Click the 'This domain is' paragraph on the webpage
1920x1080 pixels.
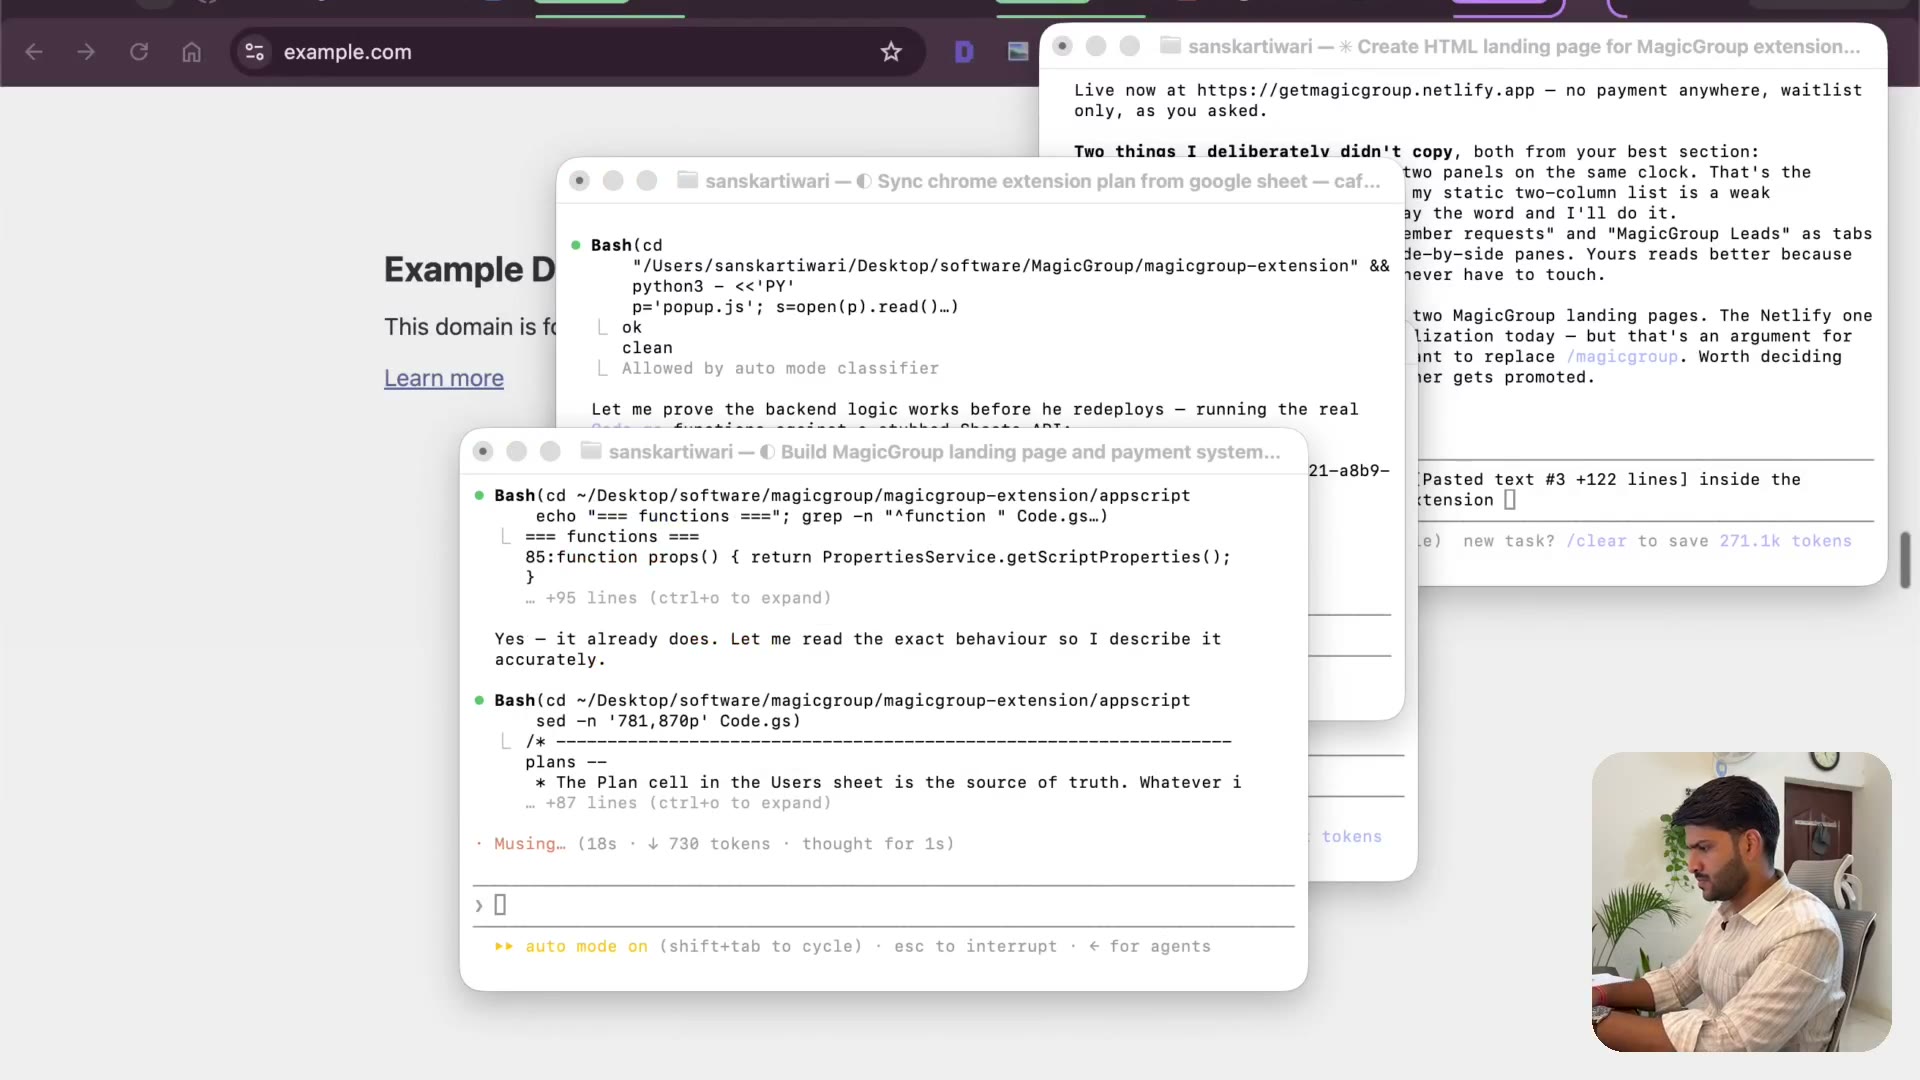pos(471,327)
